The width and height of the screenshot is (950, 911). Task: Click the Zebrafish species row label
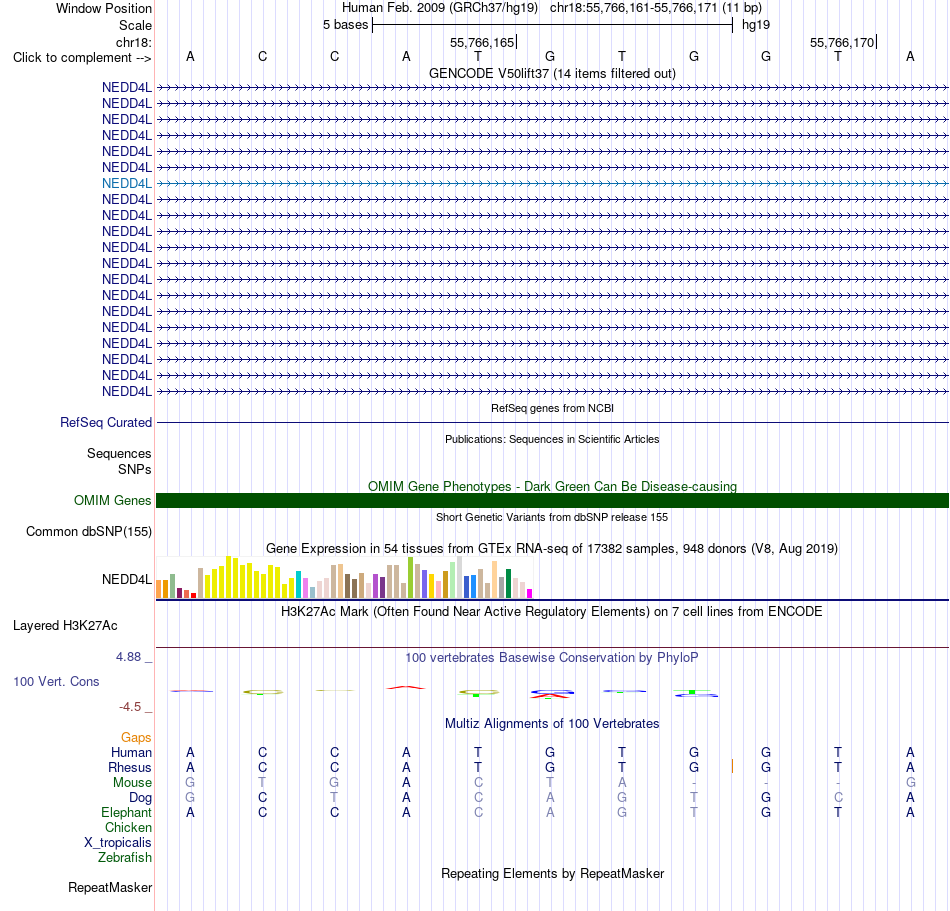point(125,858)
